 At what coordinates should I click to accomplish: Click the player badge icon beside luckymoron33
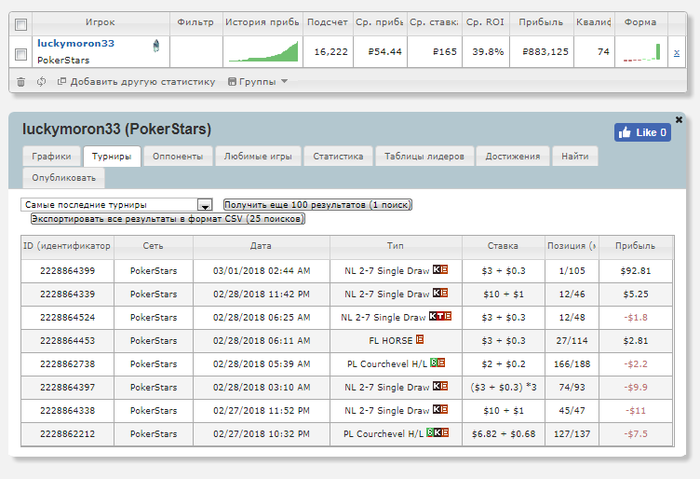[x=156, y=46]
